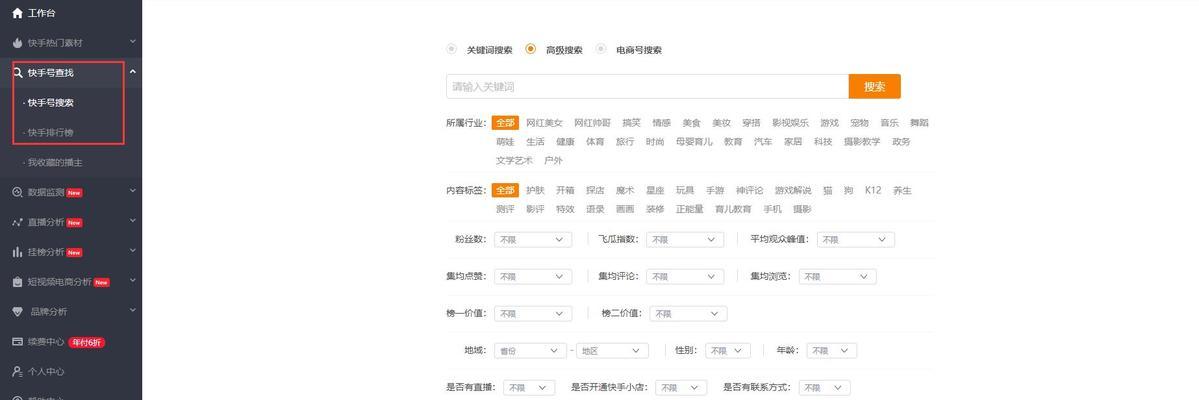Choose the 探店 content tag
Viewport: 1199px width, 400px height.
(x=595, y=190)
